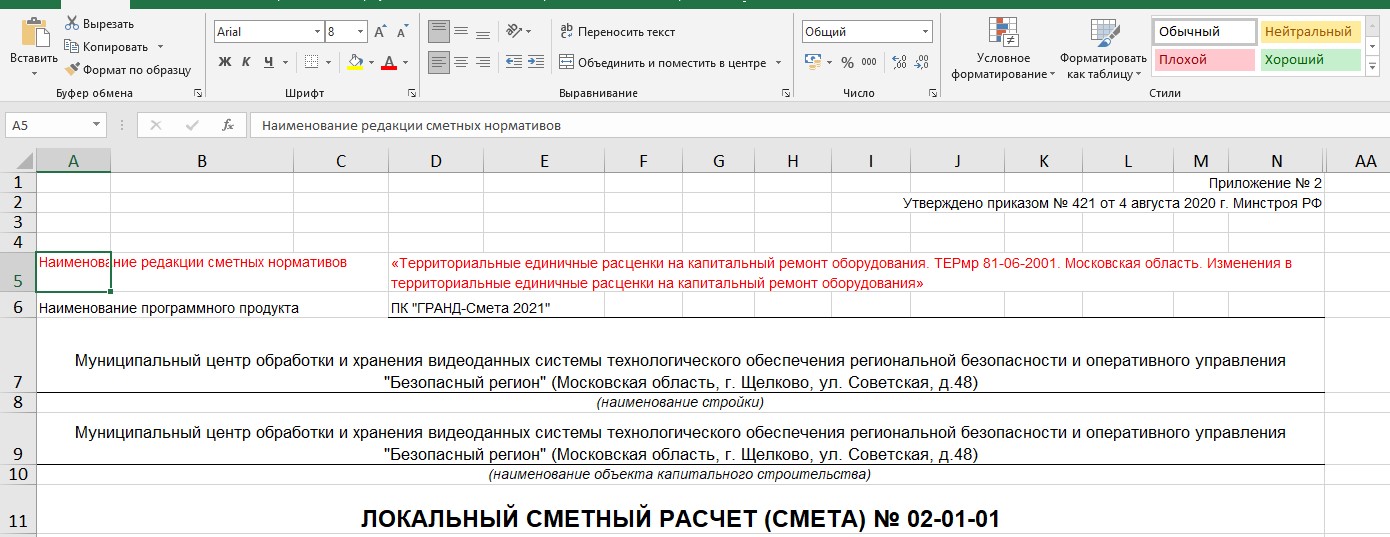
Task: Click the insert function fx icon
Action: [228, 126]
